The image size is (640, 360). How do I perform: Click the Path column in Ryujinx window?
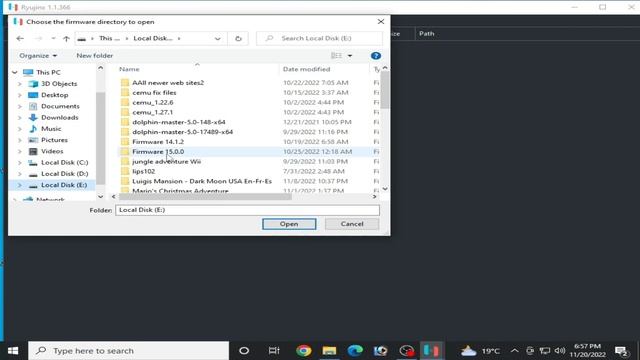427,34
